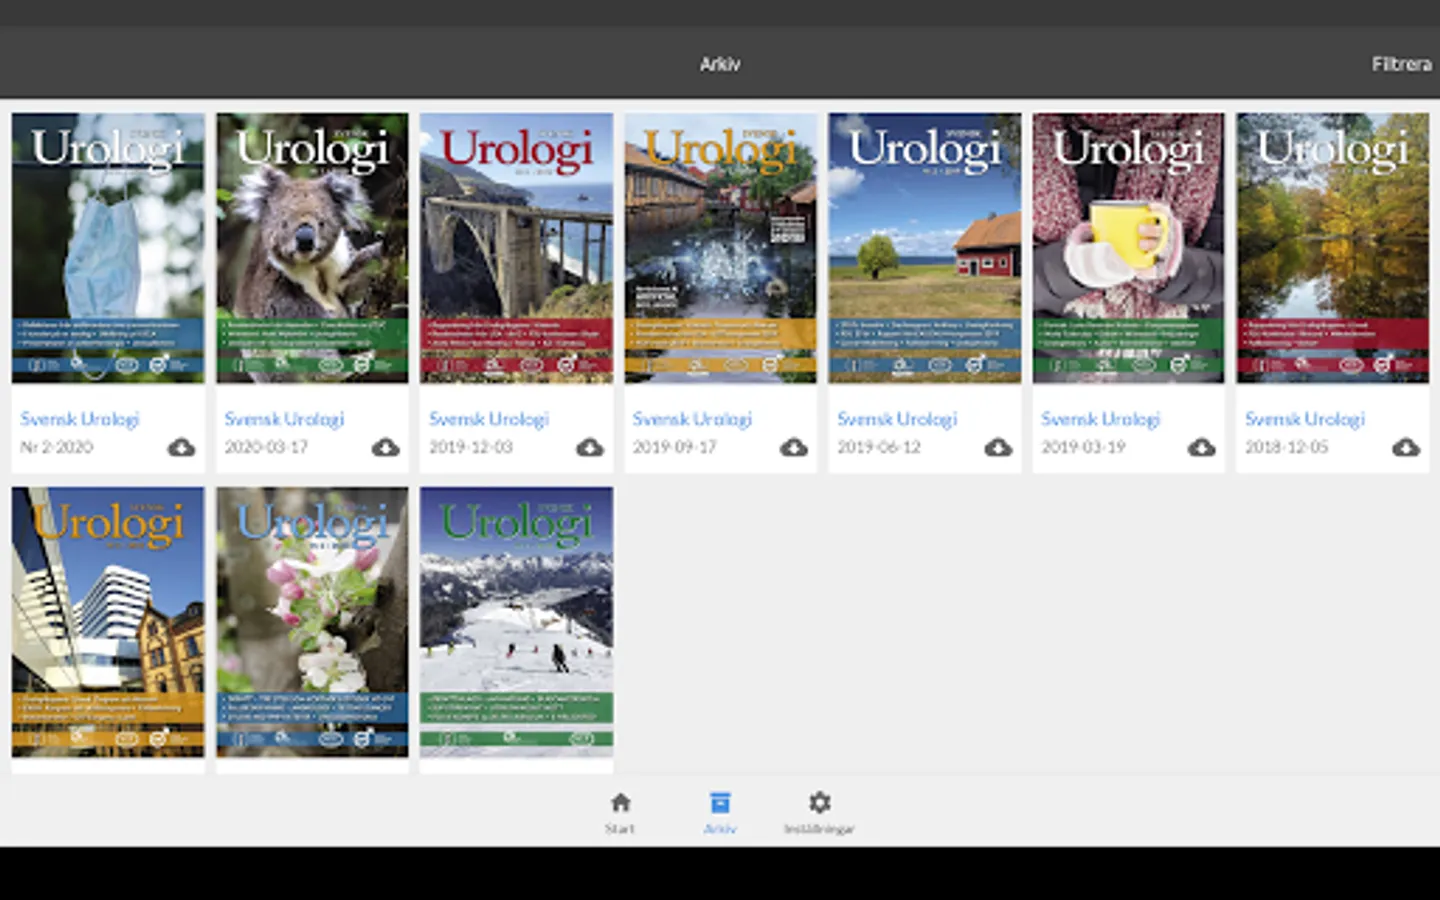View the coastal bridge cover issue
The width and height of the screenshot is (1440, 900).
pyautogui.click(x=517, y=248)
